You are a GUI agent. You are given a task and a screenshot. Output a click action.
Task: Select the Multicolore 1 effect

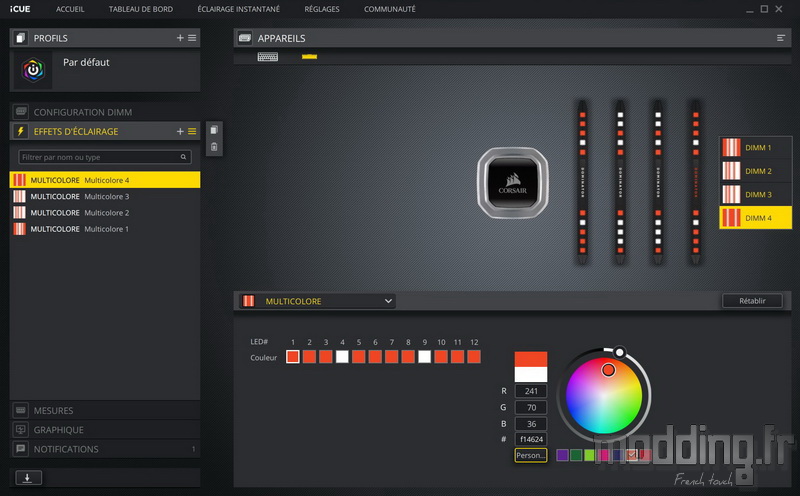pos(105,229)
